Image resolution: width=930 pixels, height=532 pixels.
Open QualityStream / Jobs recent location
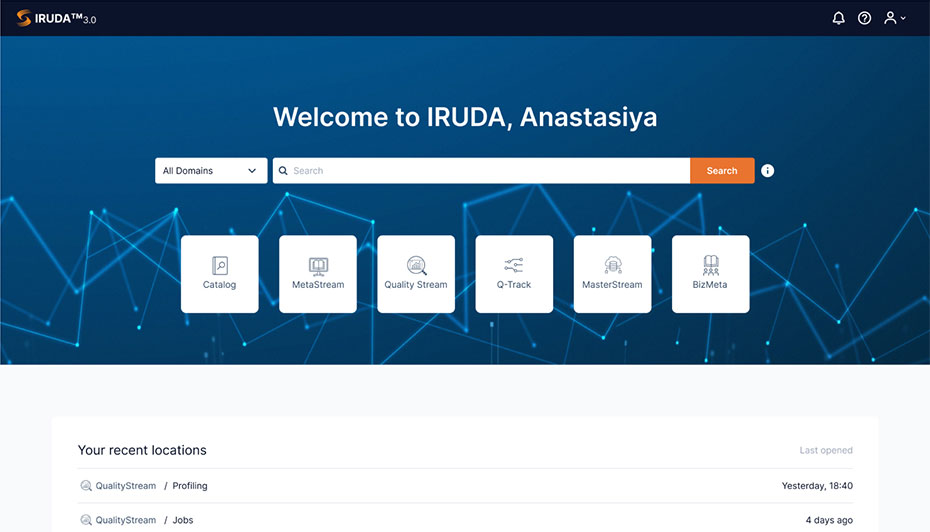[x=465, y=520]
